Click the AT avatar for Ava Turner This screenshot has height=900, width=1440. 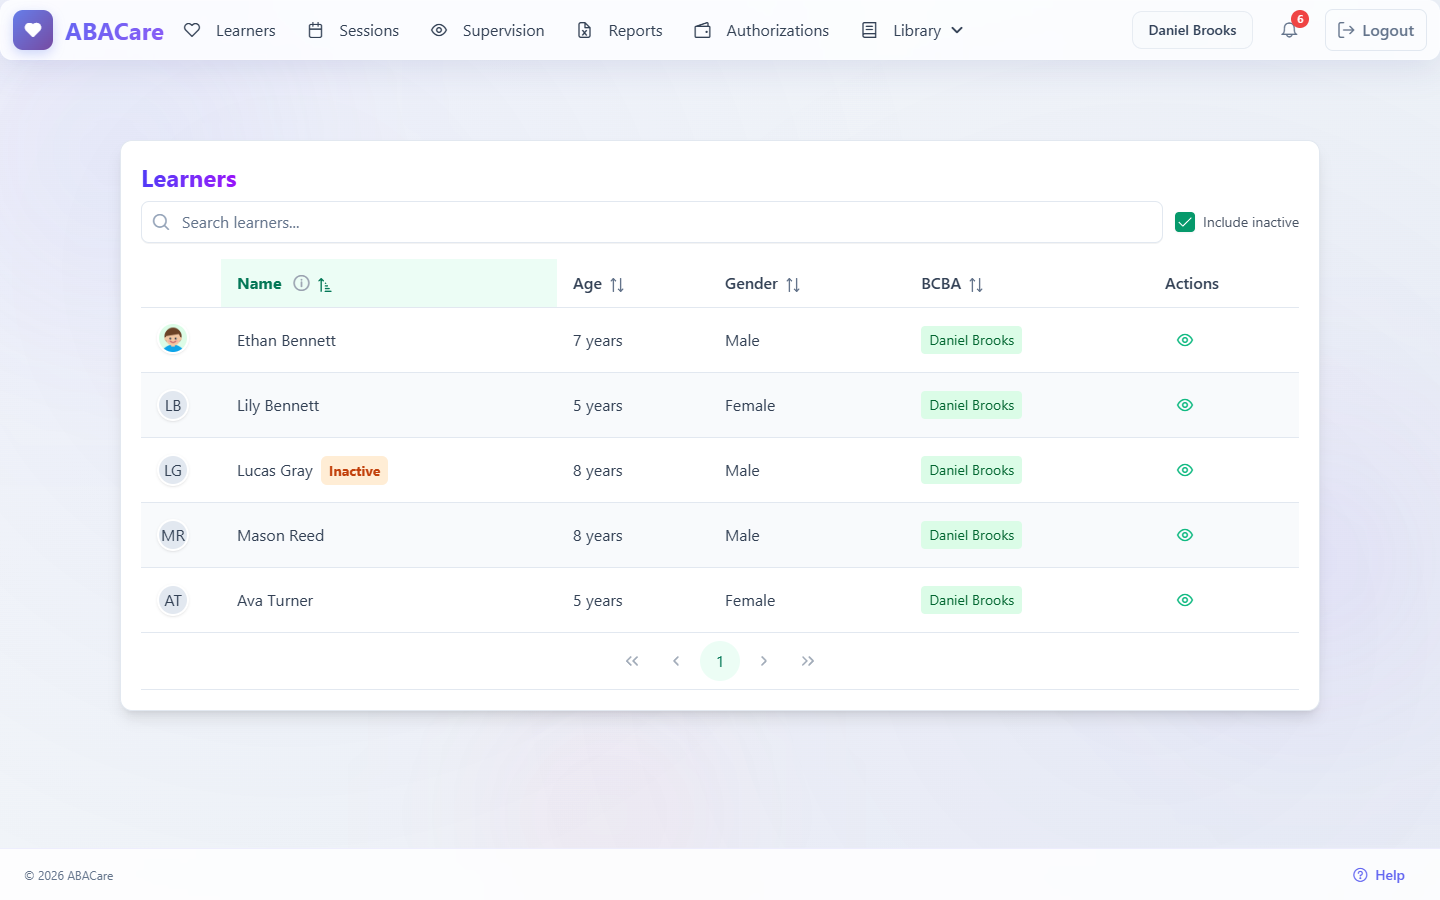pyautogui.click(x=173, y=600)
